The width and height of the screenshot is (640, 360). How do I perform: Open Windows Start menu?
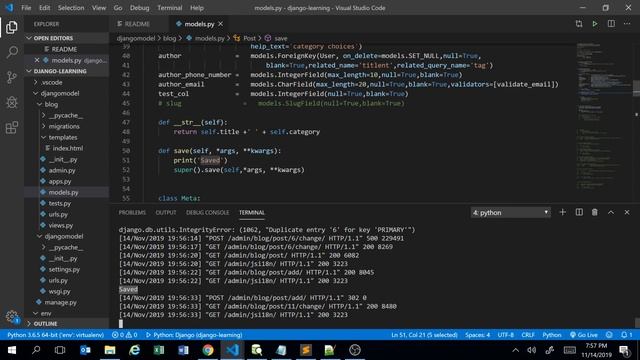point(12,350)
